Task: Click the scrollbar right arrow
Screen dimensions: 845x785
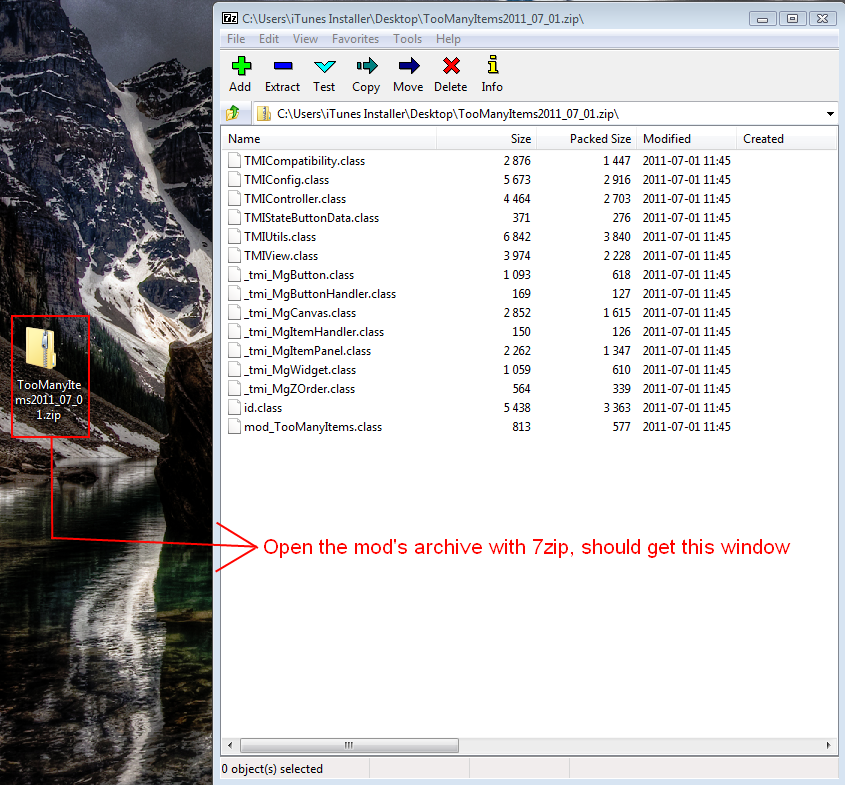Action: pyautogui.click(x=828, y=746)
